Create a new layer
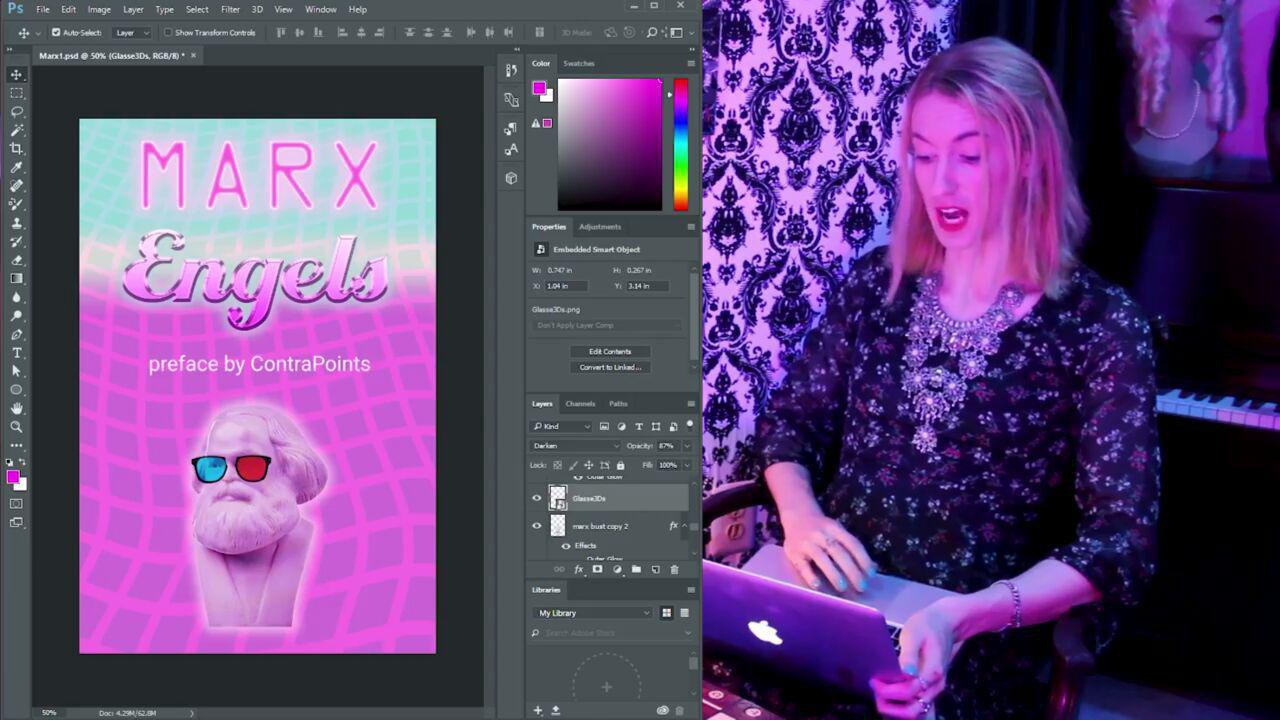 point(655,569)
